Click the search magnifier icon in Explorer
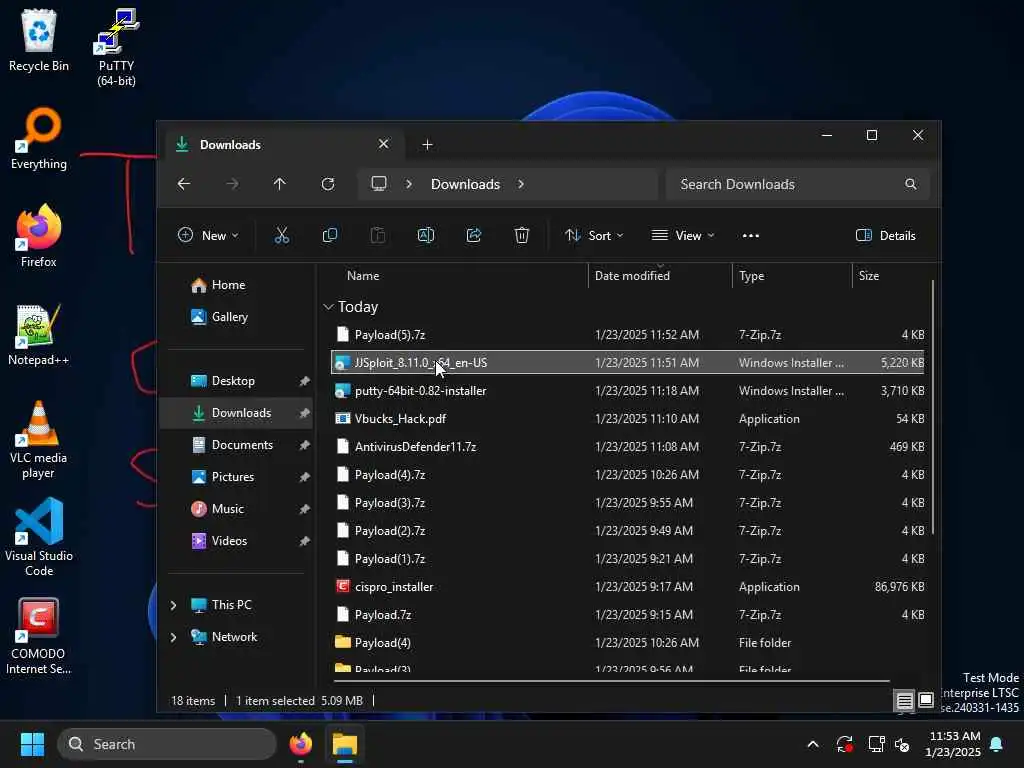This screenshot has width=1024, height=768. pyautogui.click(x=910, y=184)
